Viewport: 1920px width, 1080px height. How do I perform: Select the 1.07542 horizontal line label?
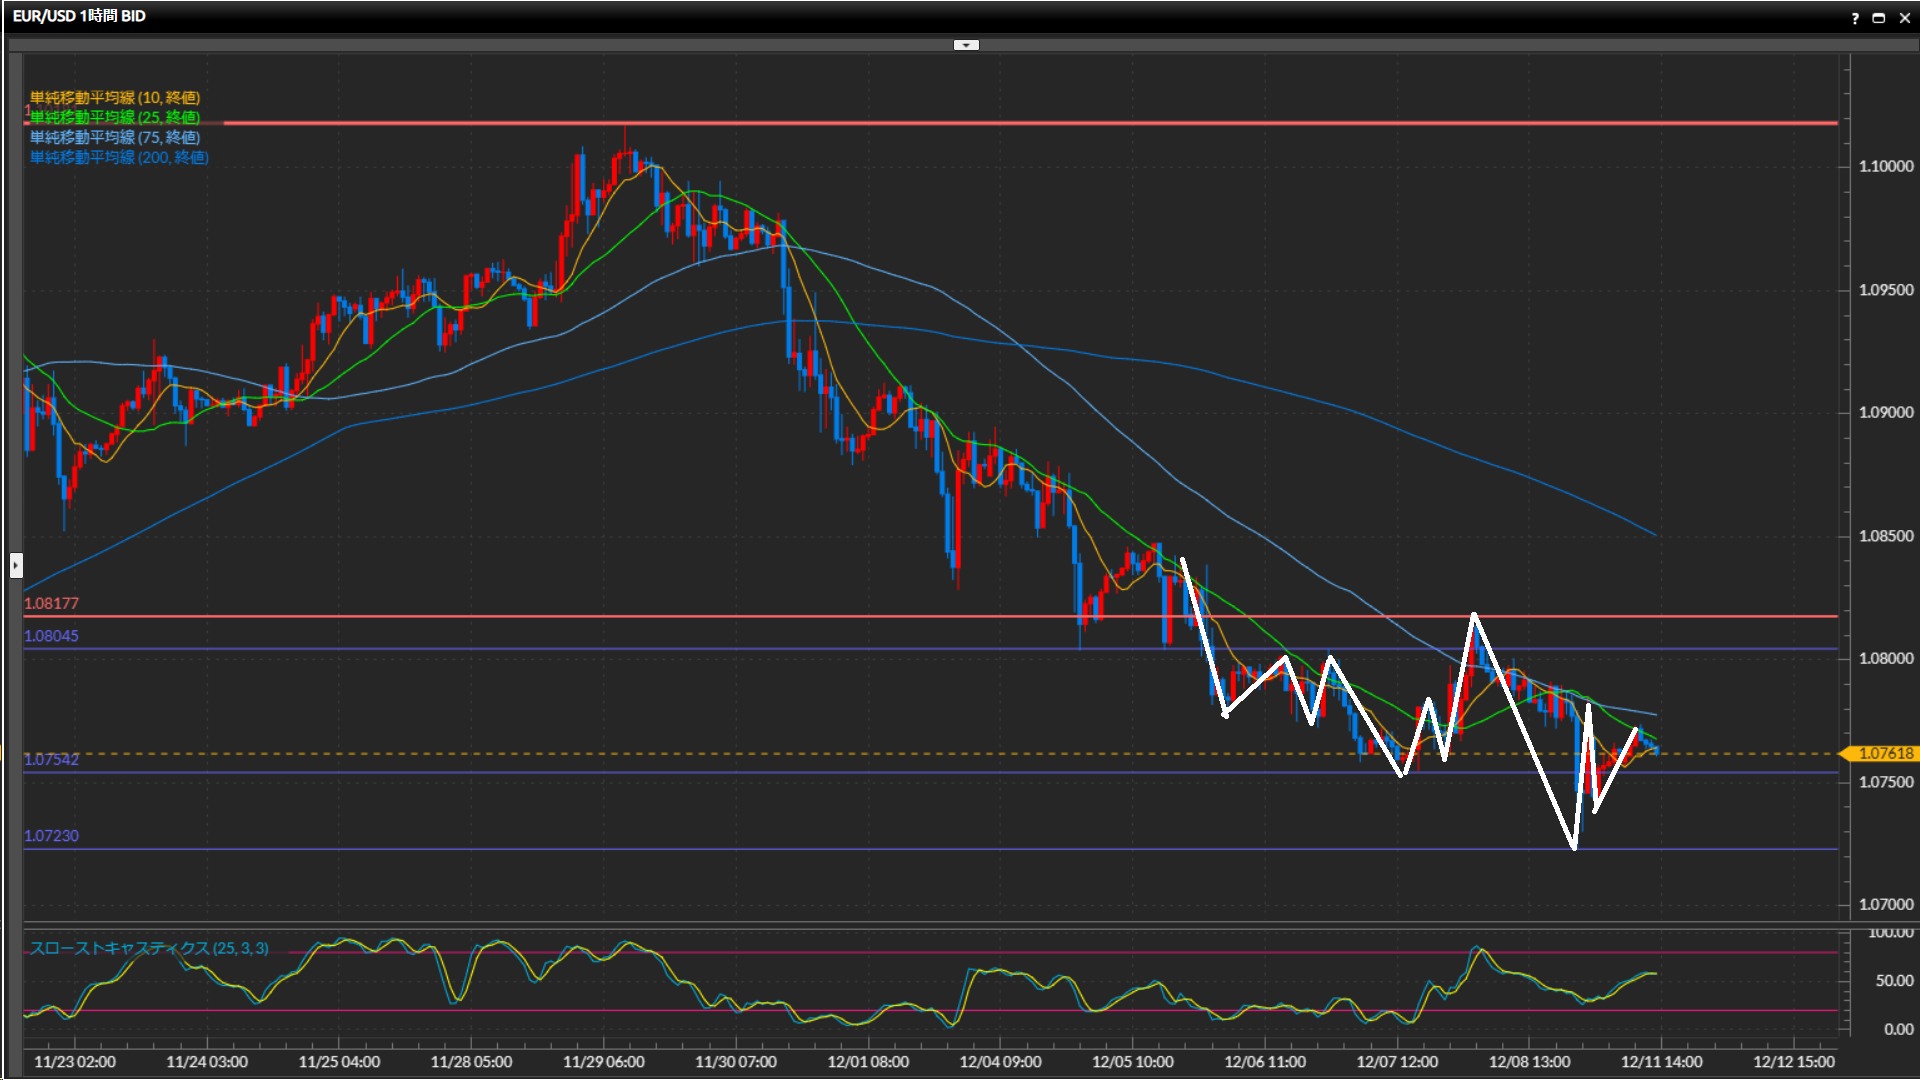(x=51, y=760)
